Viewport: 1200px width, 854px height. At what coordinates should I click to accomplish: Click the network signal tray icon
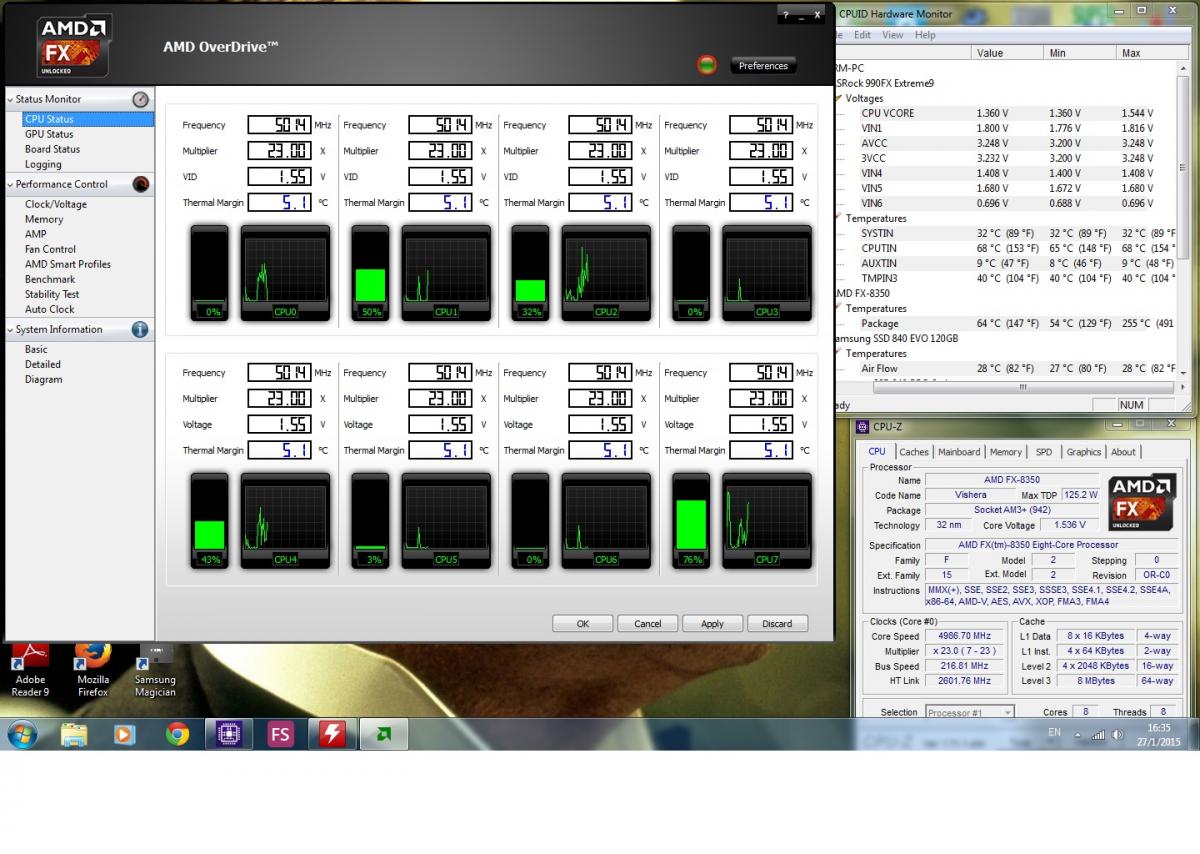tap(1099, 735)
